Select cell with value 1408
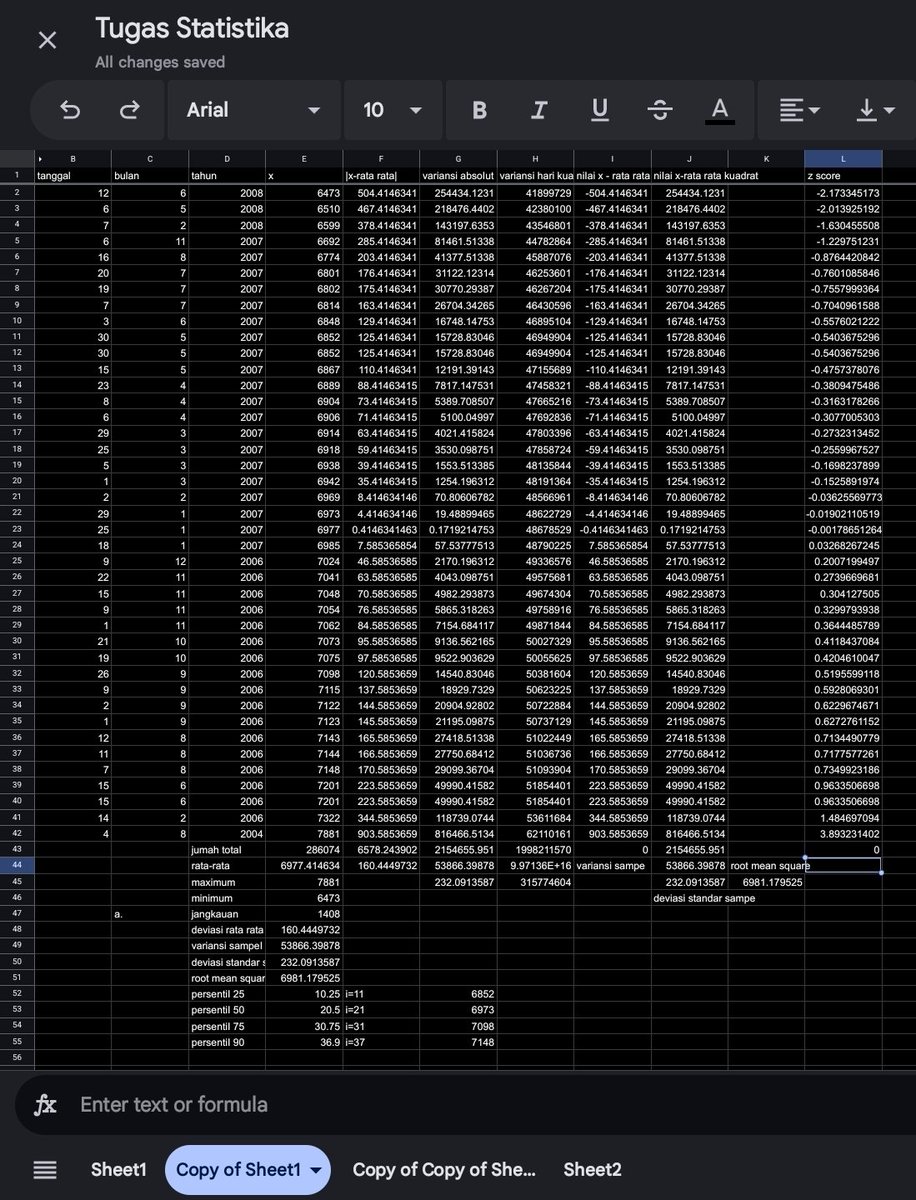Screen dimensions: 916x1200 pos(304,914)
